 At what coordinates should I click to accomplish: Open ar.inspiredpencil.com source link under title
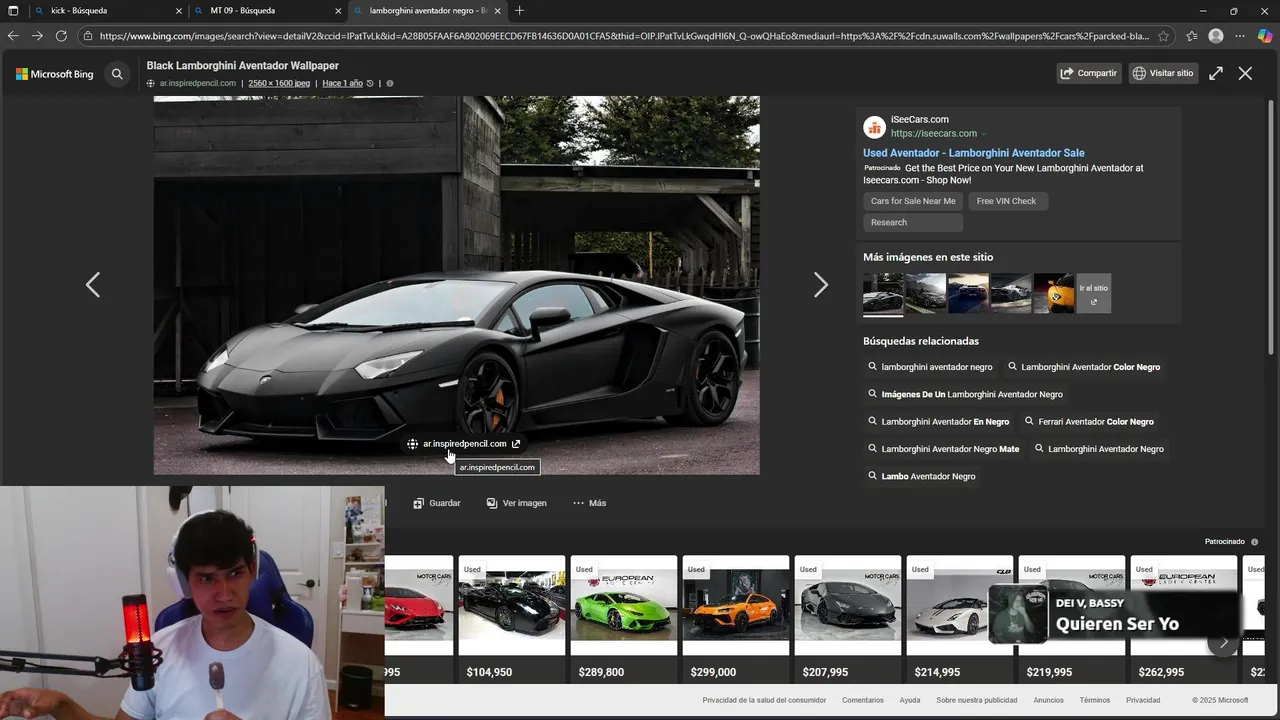click(198, 83)
